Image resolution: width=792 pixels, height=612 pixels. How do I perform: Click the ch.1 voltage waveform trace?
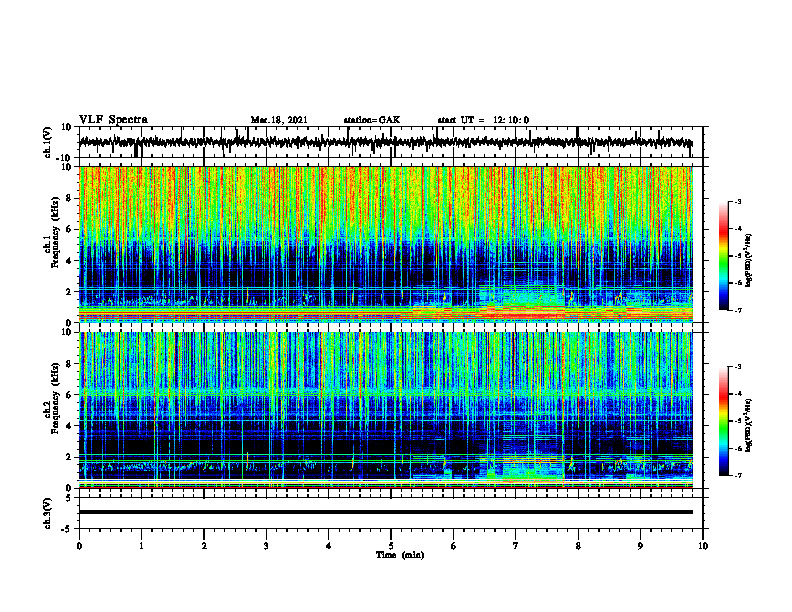(386, 142)
